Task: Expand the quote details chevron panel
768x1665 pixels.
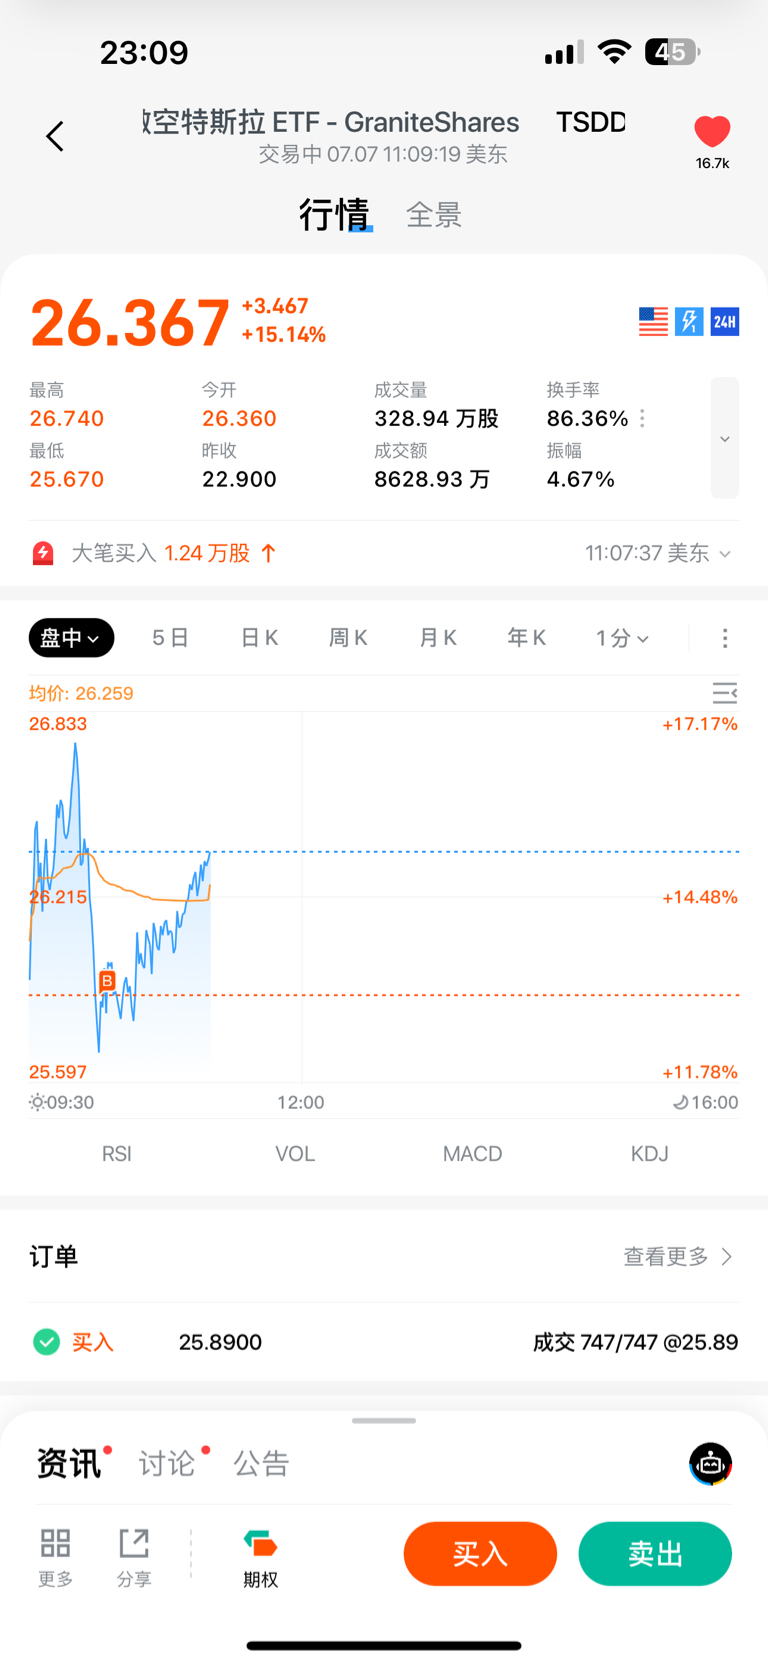Action: (725, 438)
